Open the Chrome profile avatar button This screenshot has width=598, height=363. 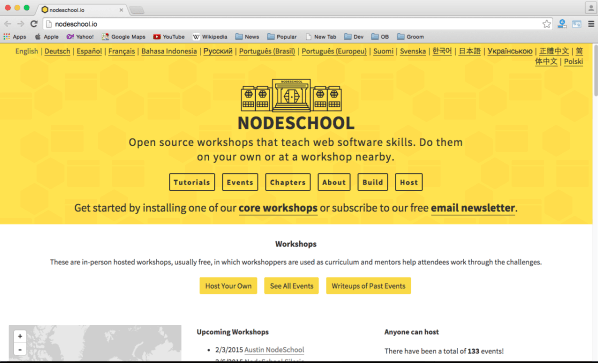[x=590, y=7]
